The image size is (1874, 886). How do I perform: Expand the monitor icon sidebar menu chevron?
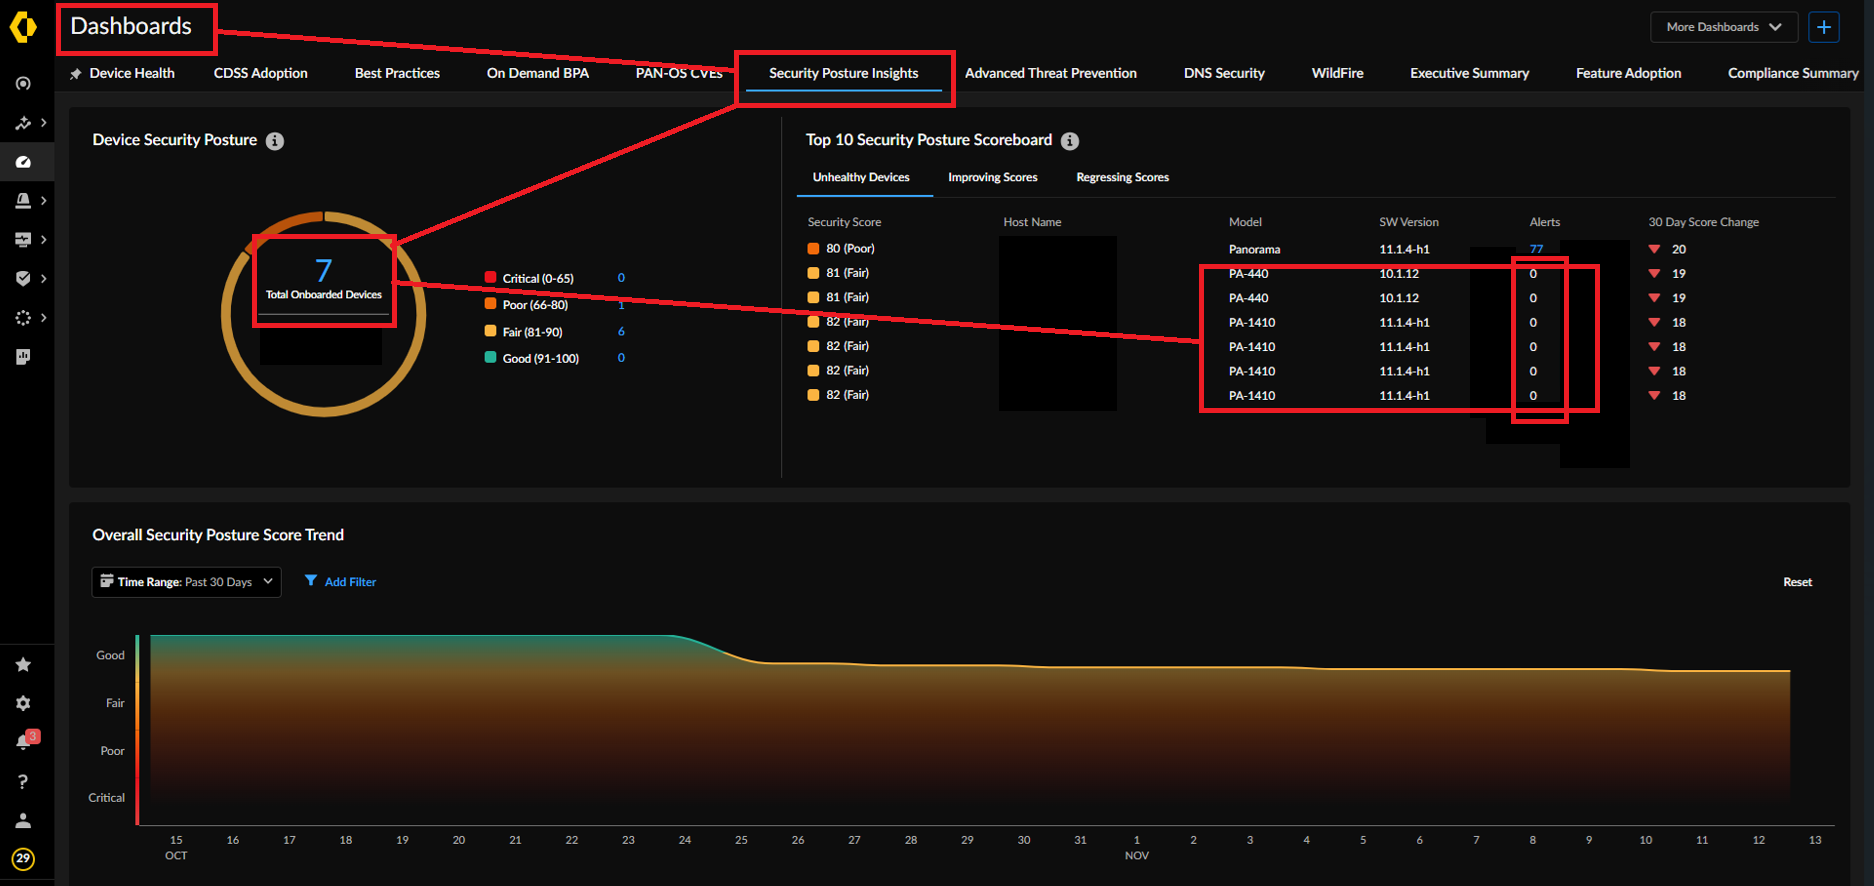click(43, 240)
